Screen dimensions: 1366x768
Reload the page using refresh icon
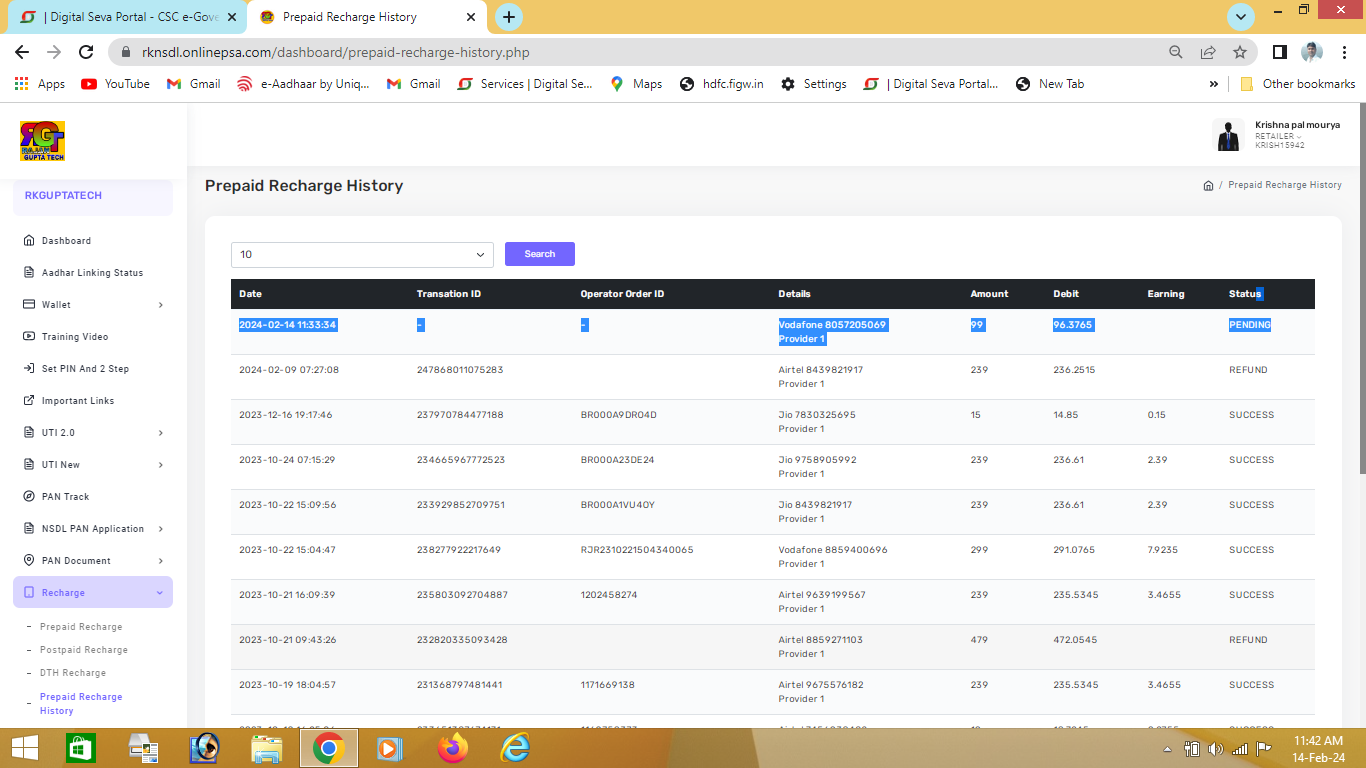point(86,52)
